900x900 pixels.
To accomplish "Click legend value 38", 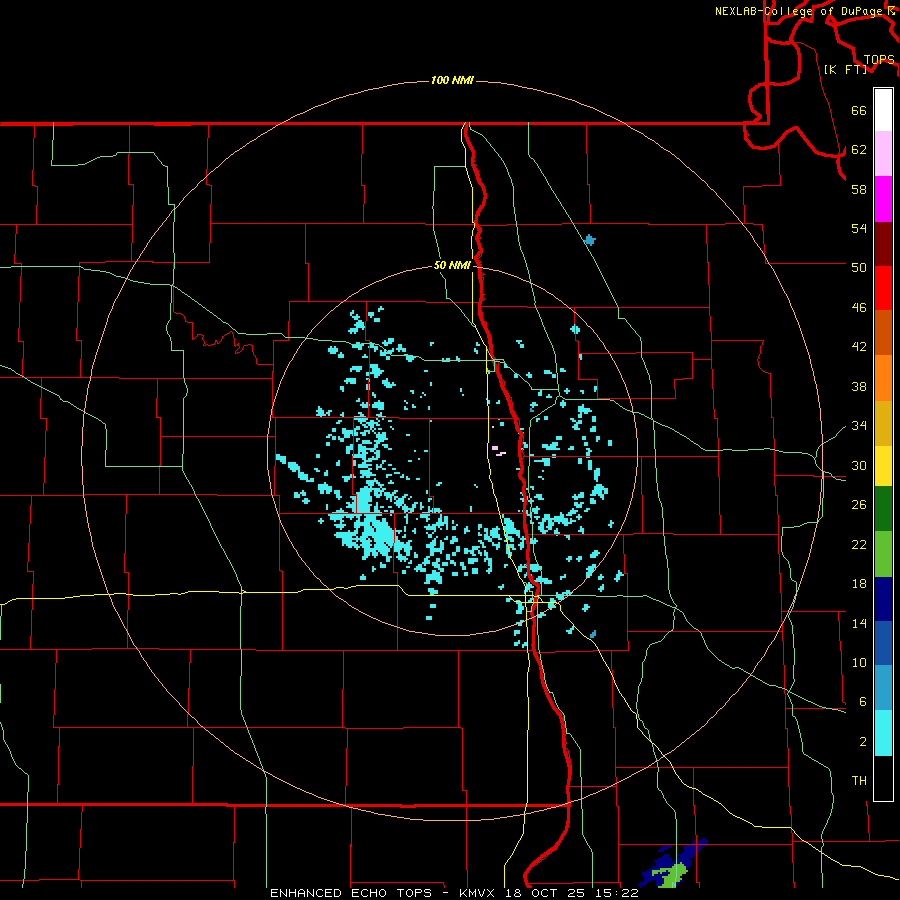I will [x=859, y=387].
